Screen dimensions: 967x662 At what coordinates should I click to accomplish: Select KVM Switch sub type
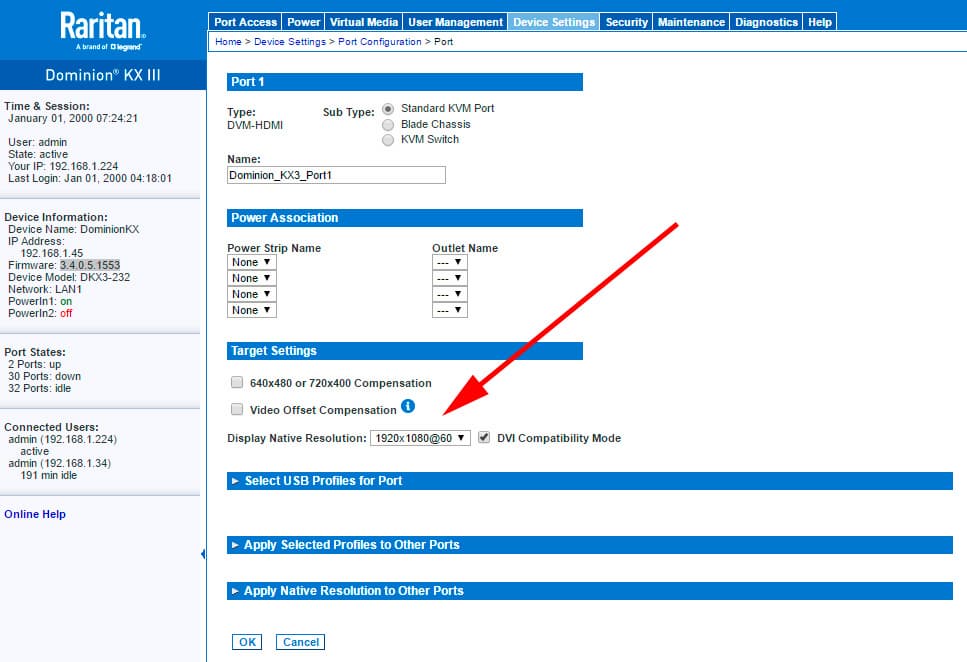[388, 140]
